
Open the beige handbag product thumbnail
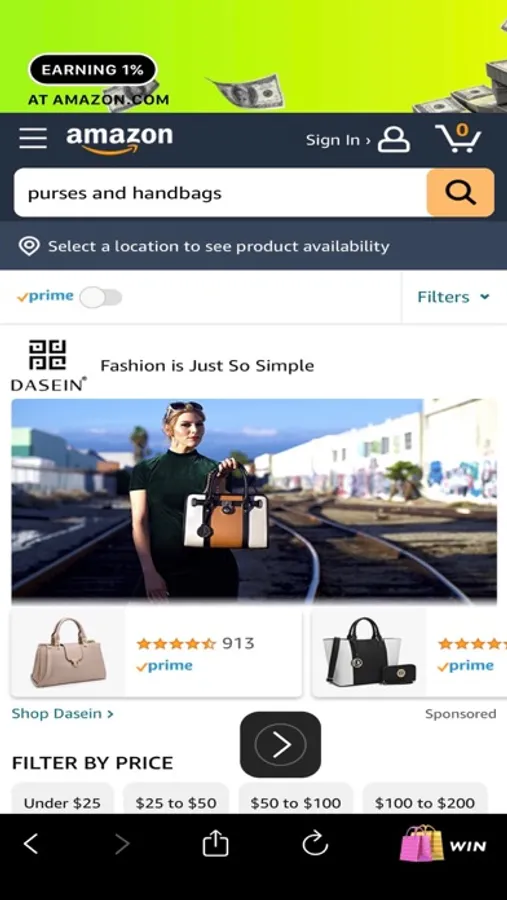click(x=68, y=652)
